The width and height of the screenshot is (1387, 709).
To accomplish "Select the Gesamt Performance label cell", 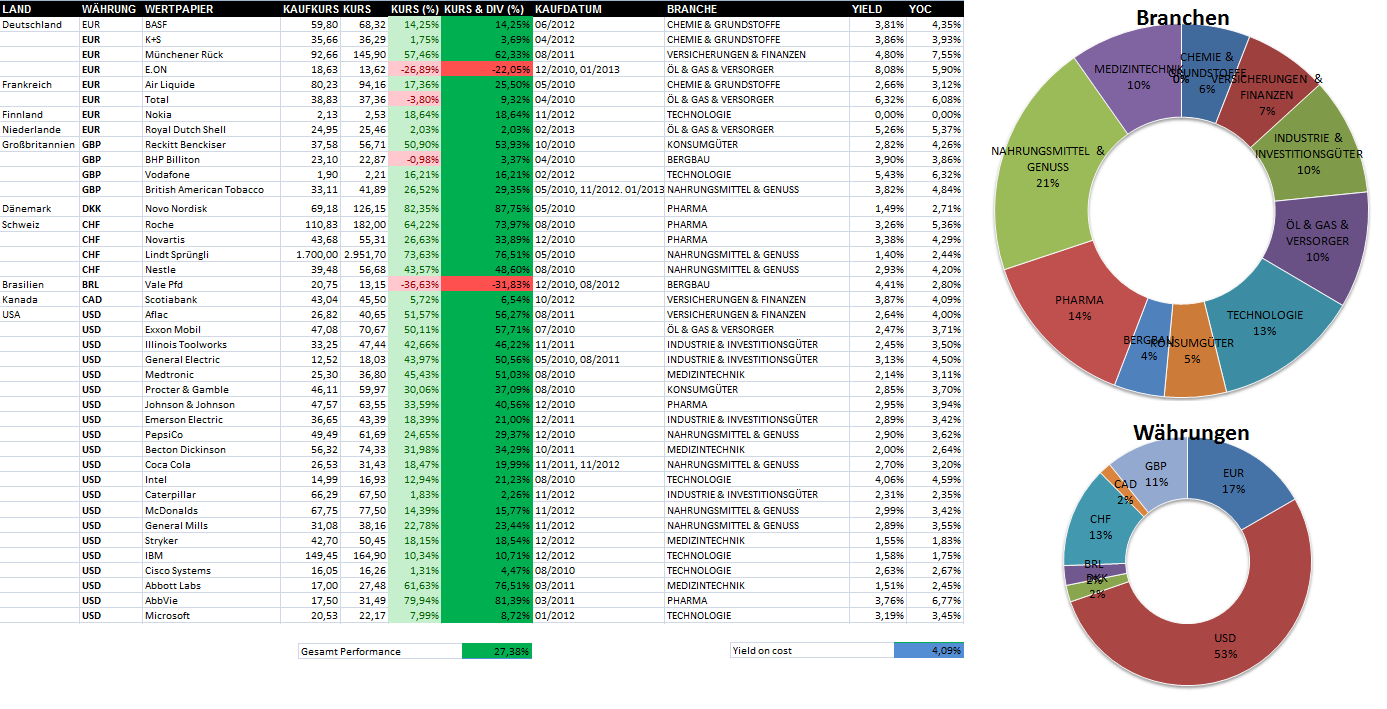I will pyautogui.click(x=380, y=651).
